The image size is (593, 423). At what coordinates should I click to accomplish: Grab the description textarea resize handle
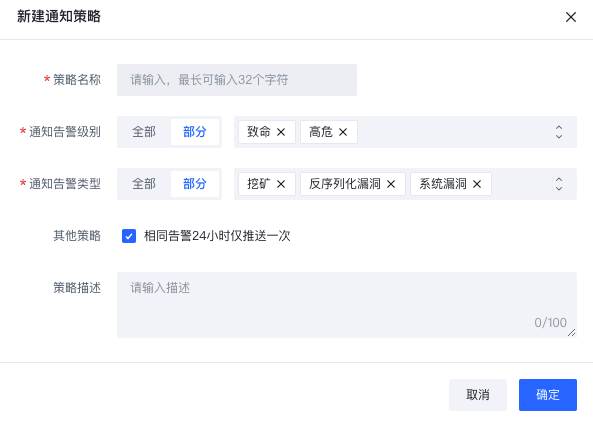[x=572, y=333]
